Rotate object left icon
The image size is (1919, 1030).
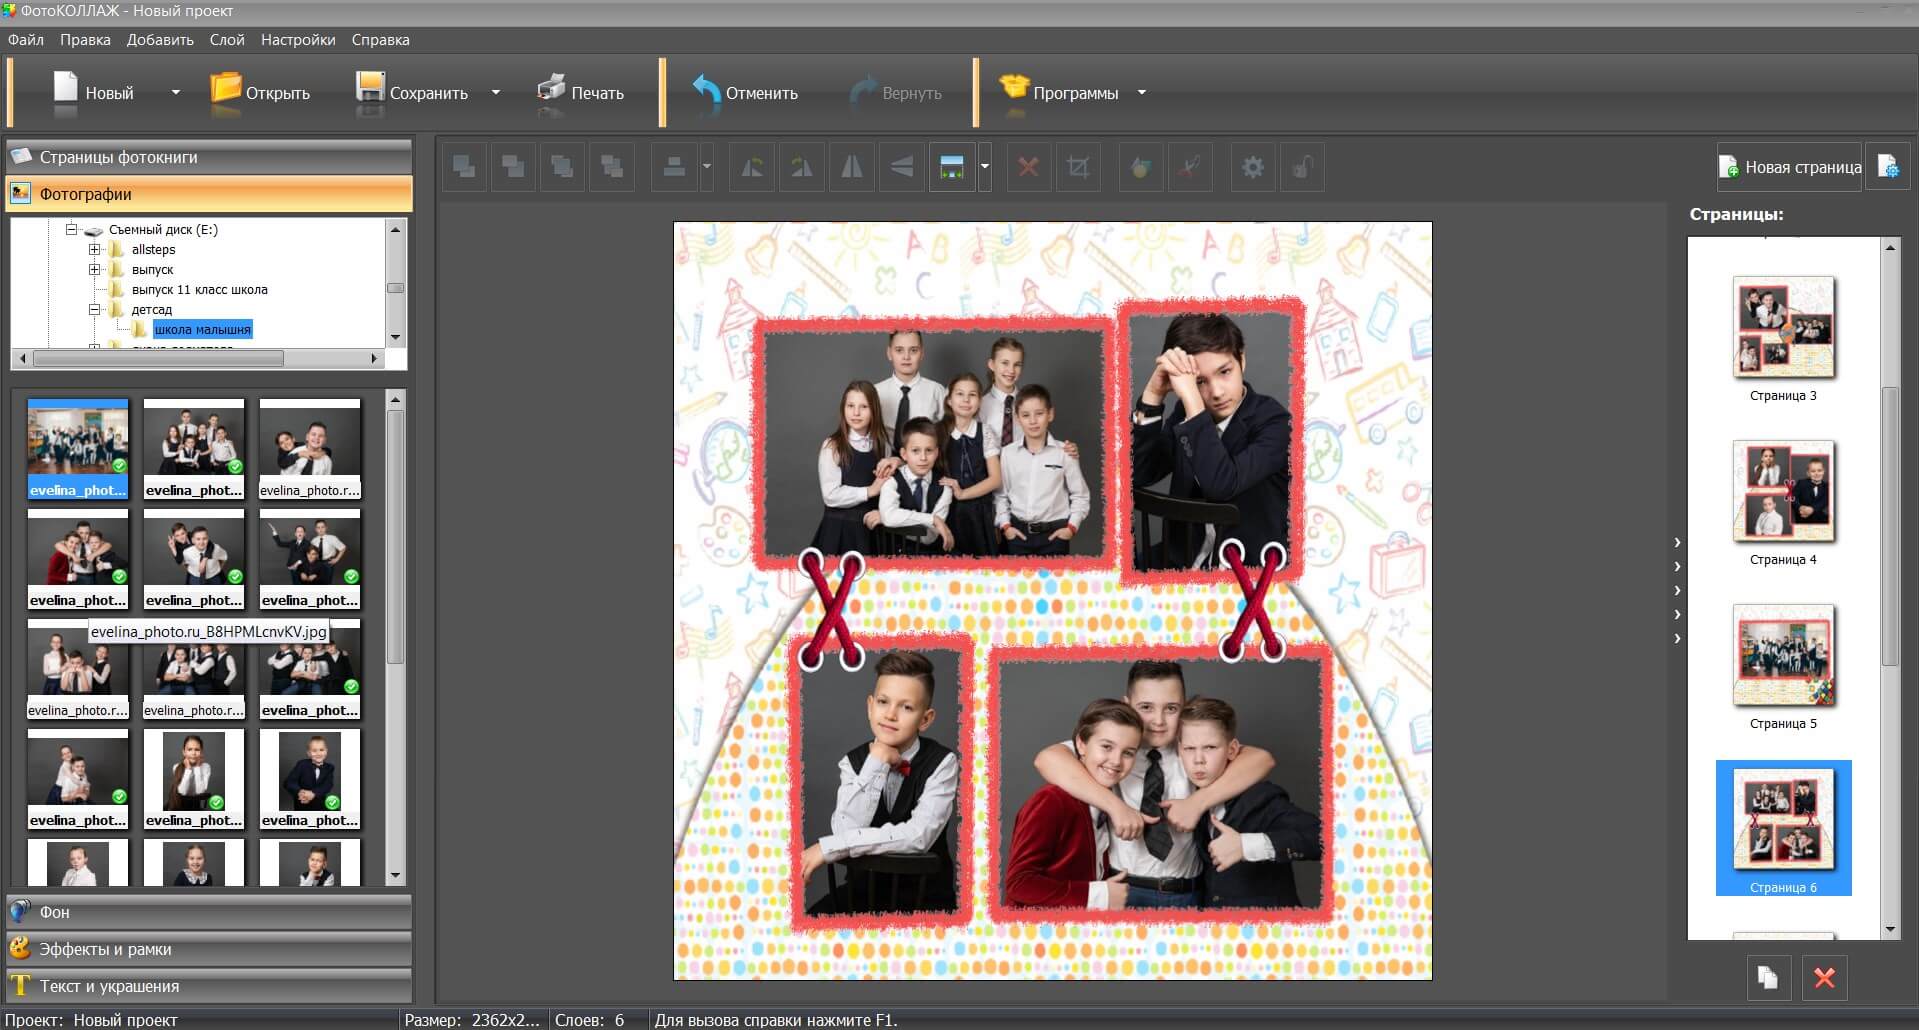click(x=752, y=167)
